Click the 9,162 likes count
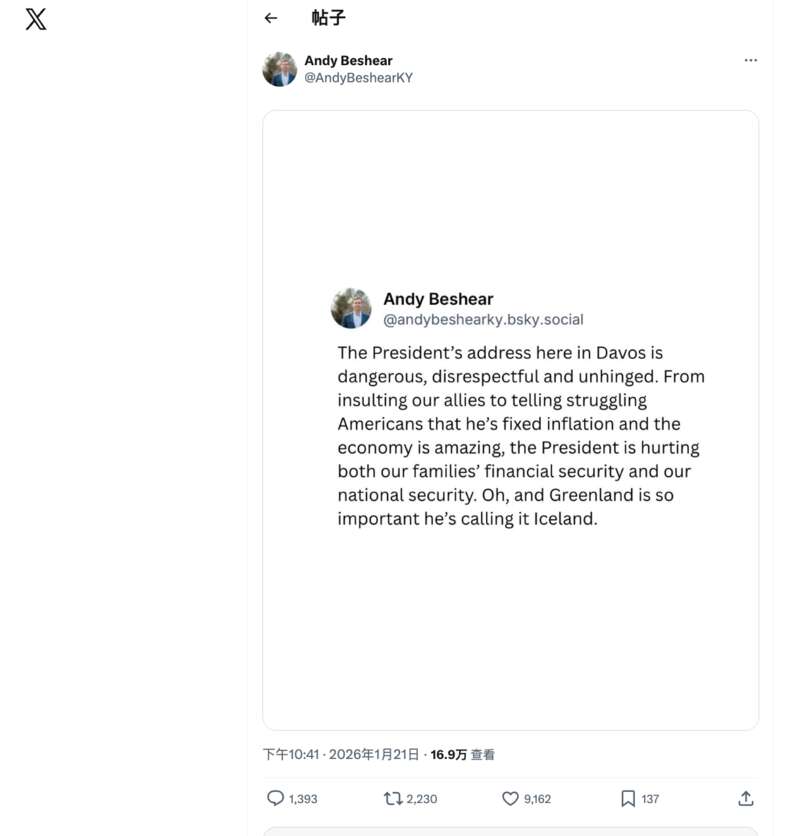The image size is (800, 836). pos(537,799)
